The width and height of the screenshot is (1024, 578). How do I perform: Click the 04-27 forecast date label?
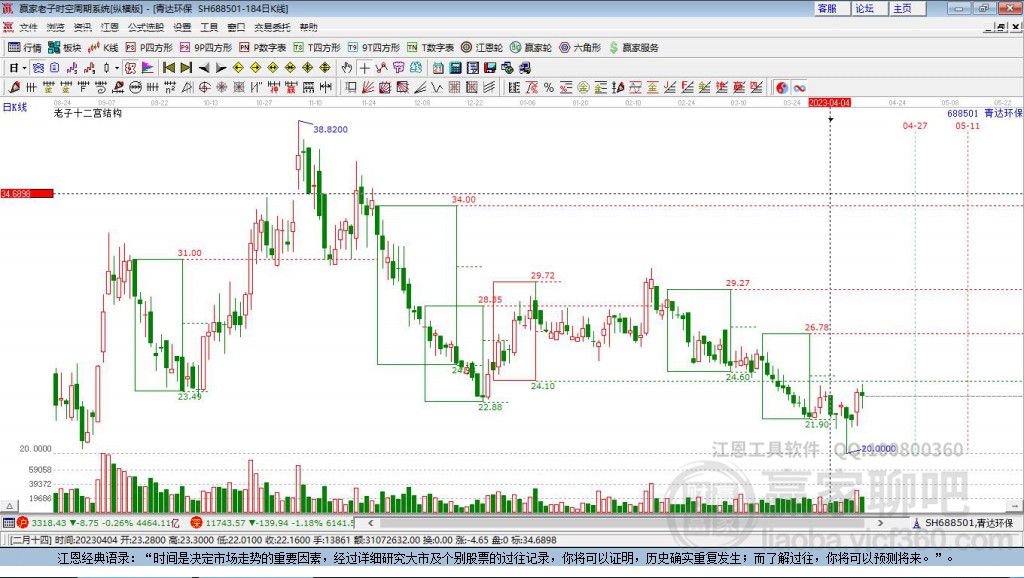(x=915, y=125)
